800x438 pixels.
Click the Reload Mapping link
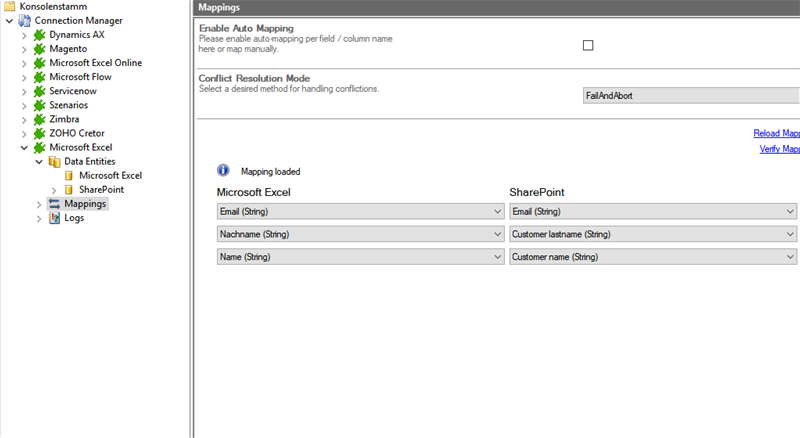coord(776,133)
